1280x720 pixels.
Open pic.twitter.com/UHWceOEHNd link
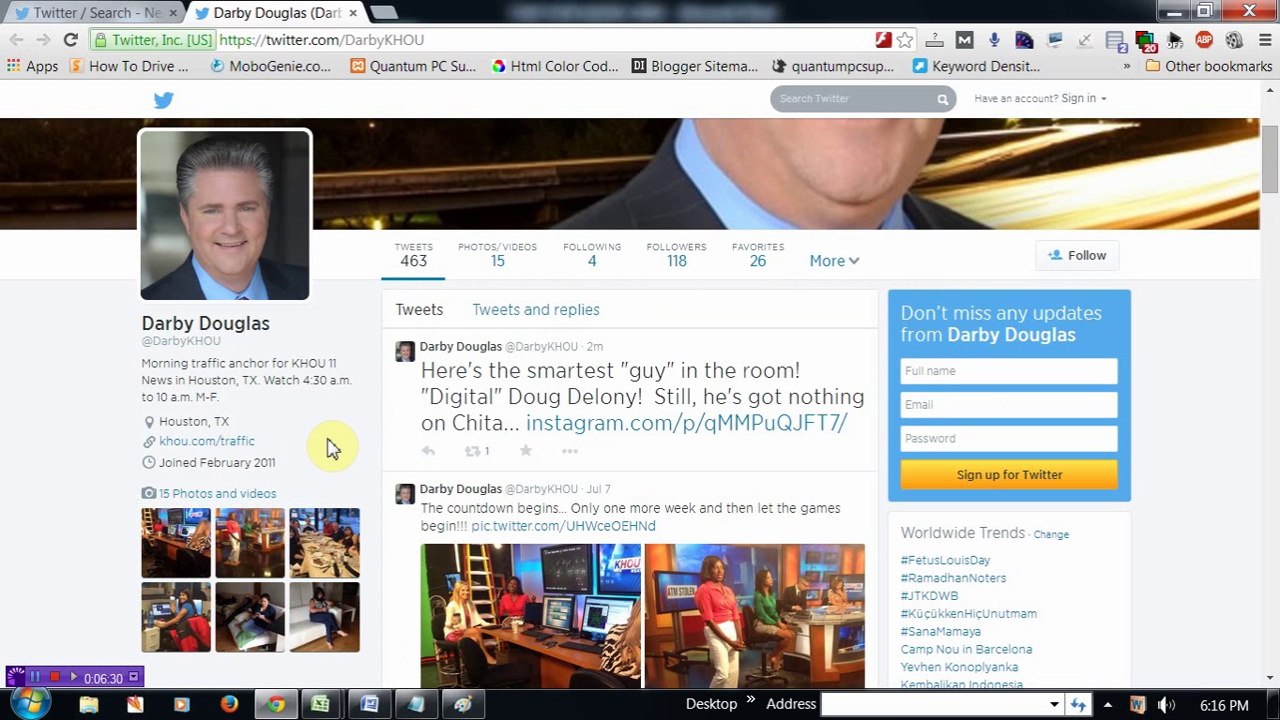click(x=563, y=526)
